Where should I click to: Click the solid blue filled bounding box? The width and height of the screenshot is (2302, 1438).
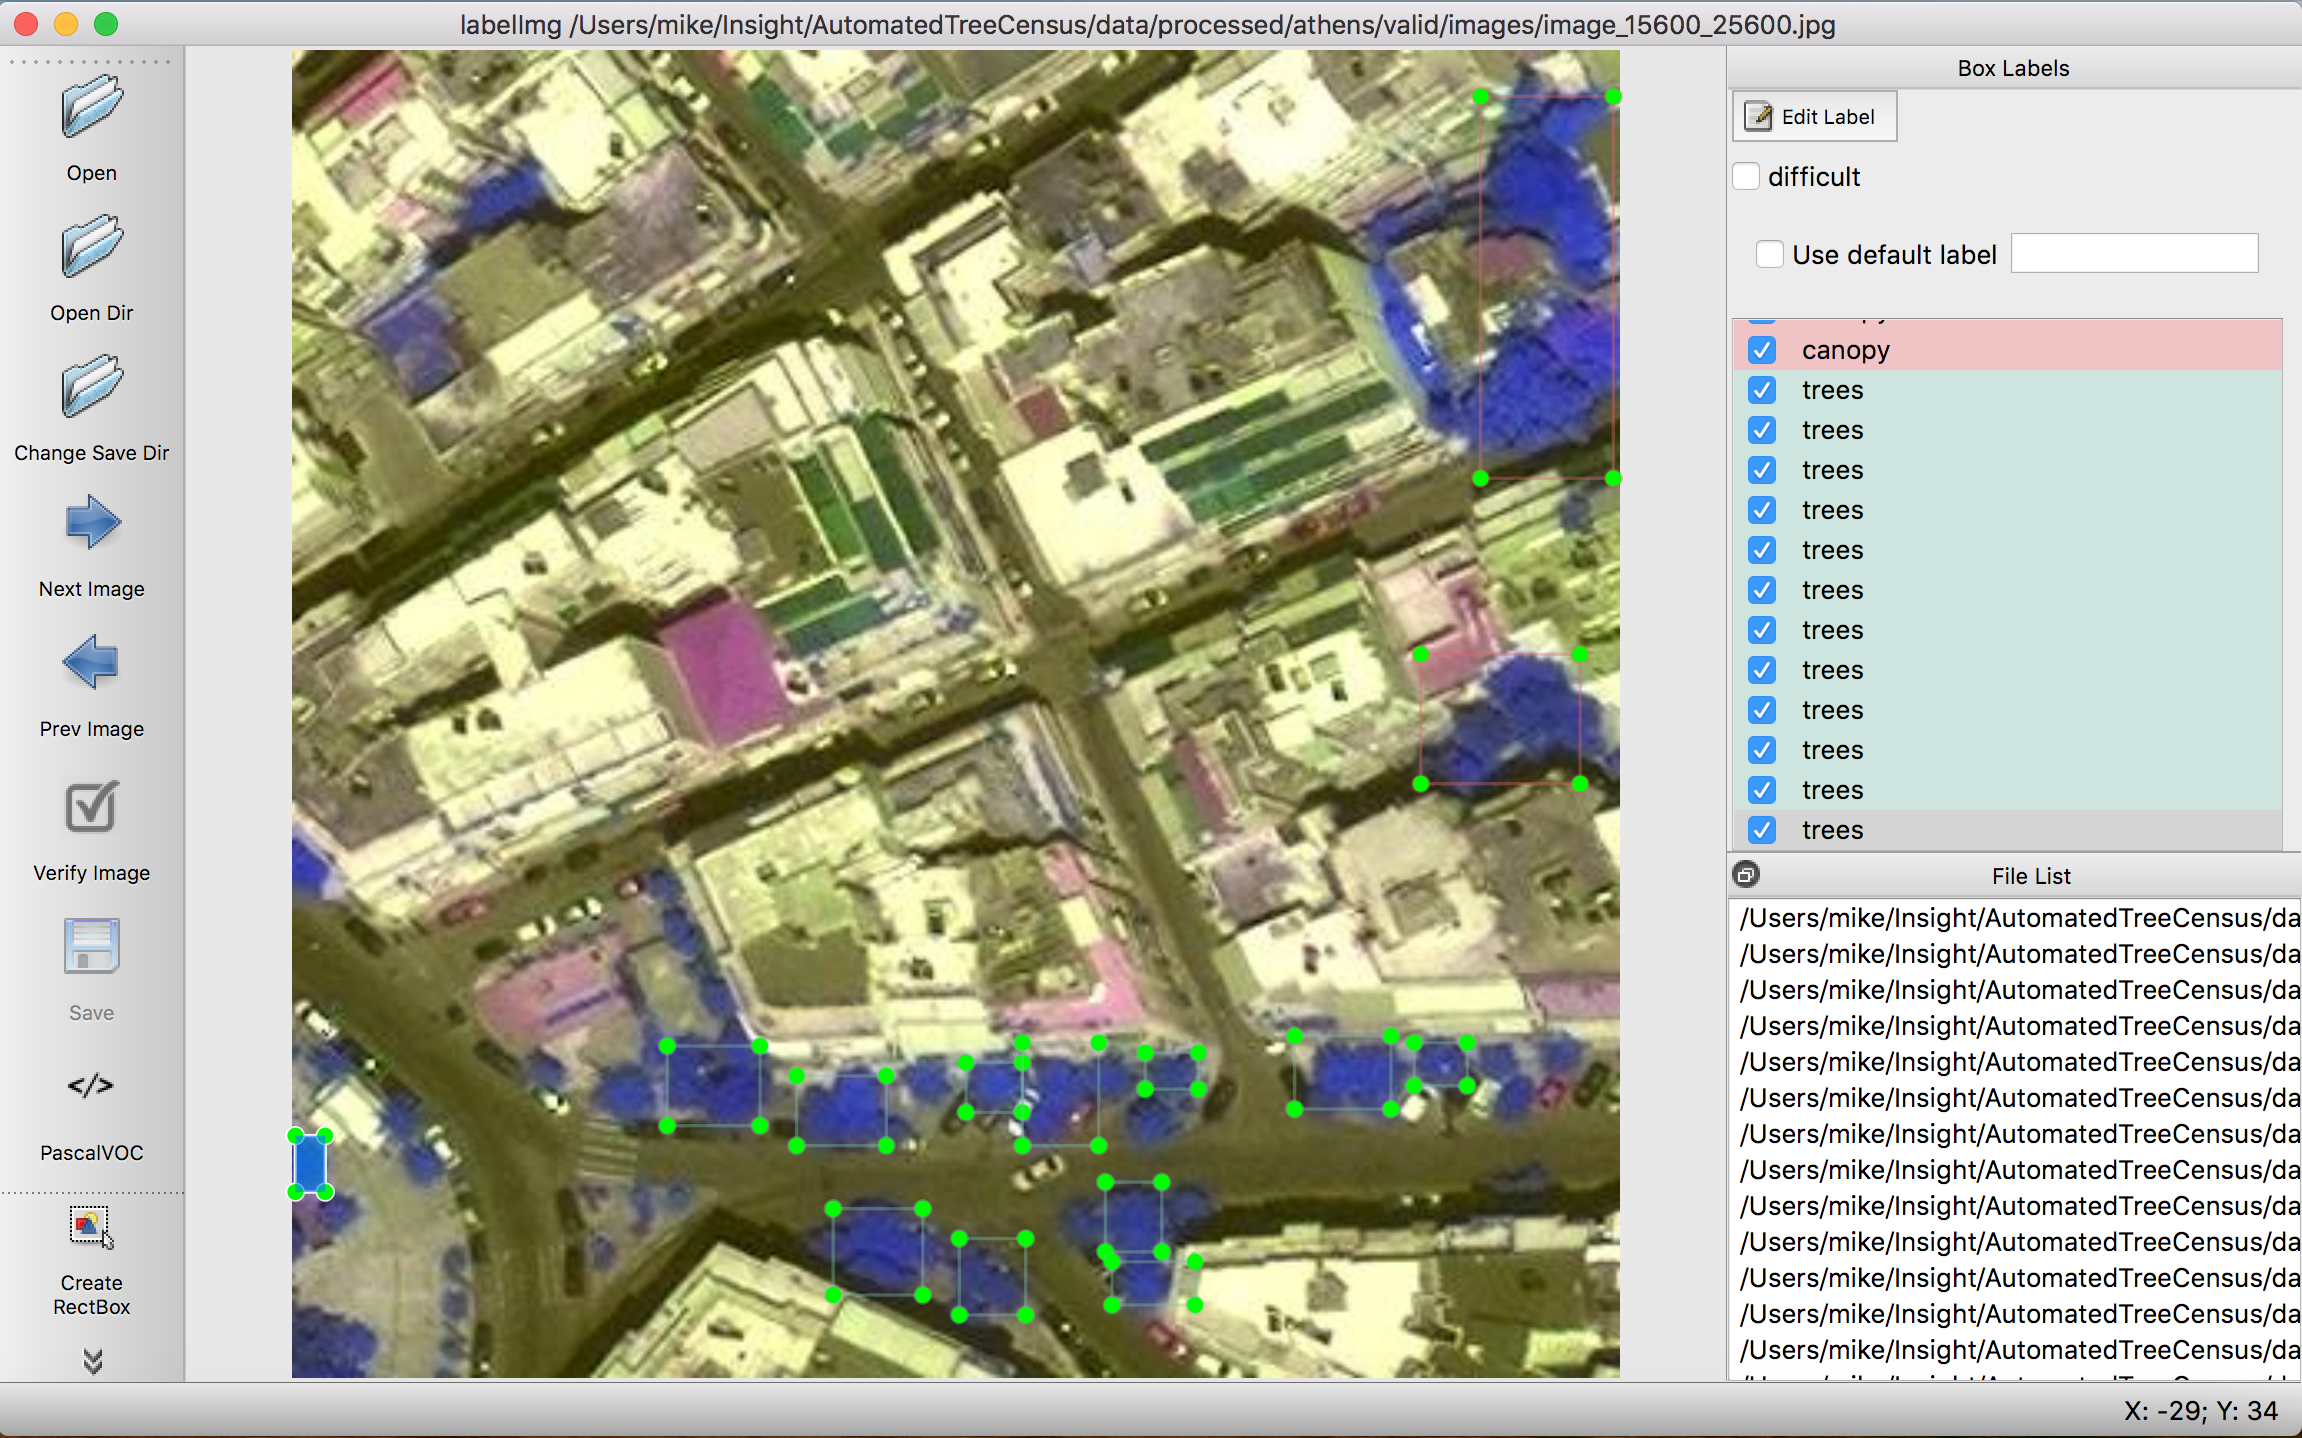pos(310,1164)
